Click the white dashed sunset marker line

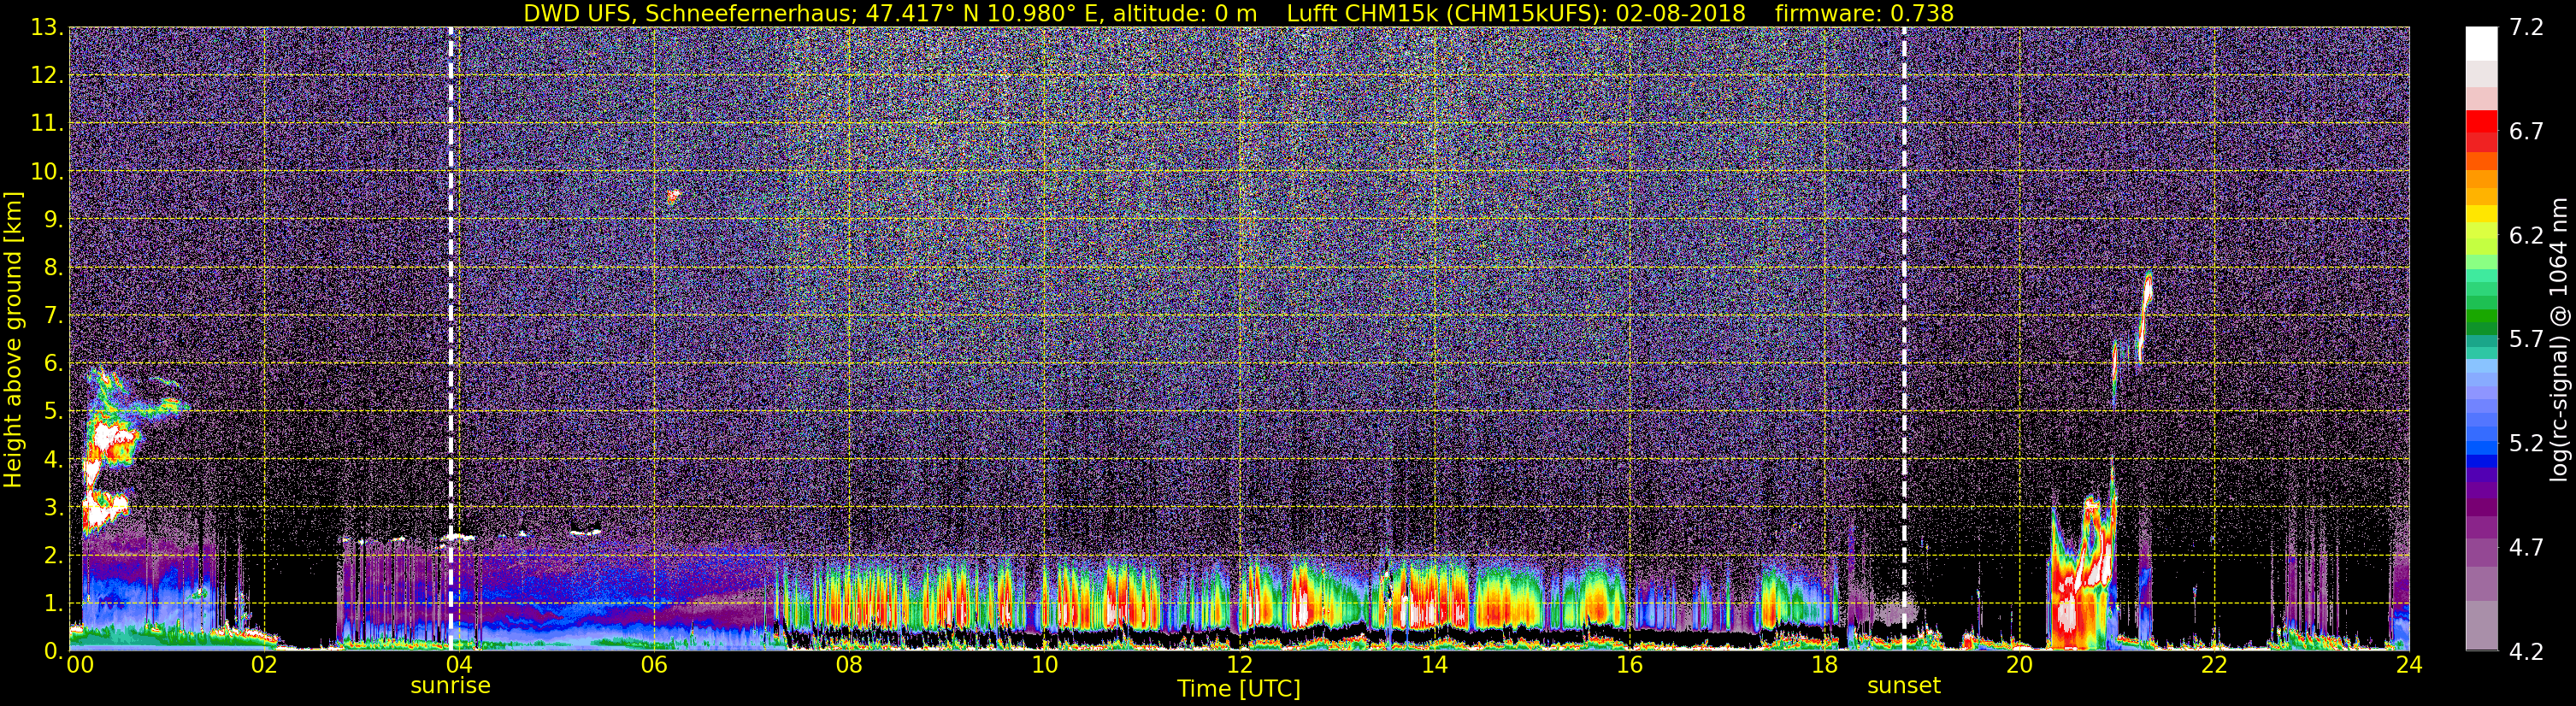[x=1903, y=338]
